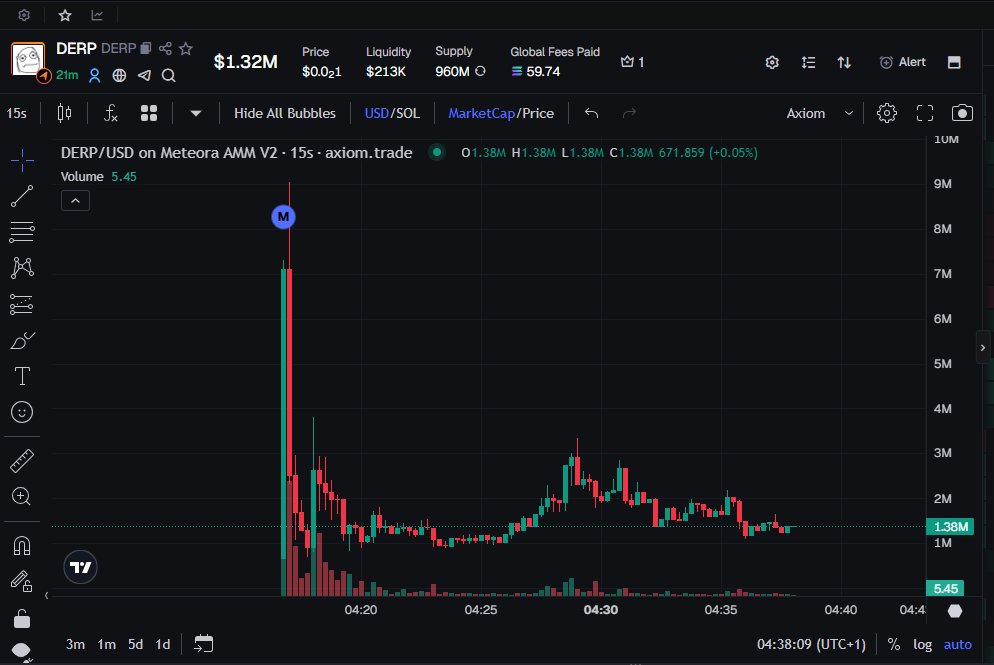
Task: Set the 1m date range
Action: tap(106, 644)
